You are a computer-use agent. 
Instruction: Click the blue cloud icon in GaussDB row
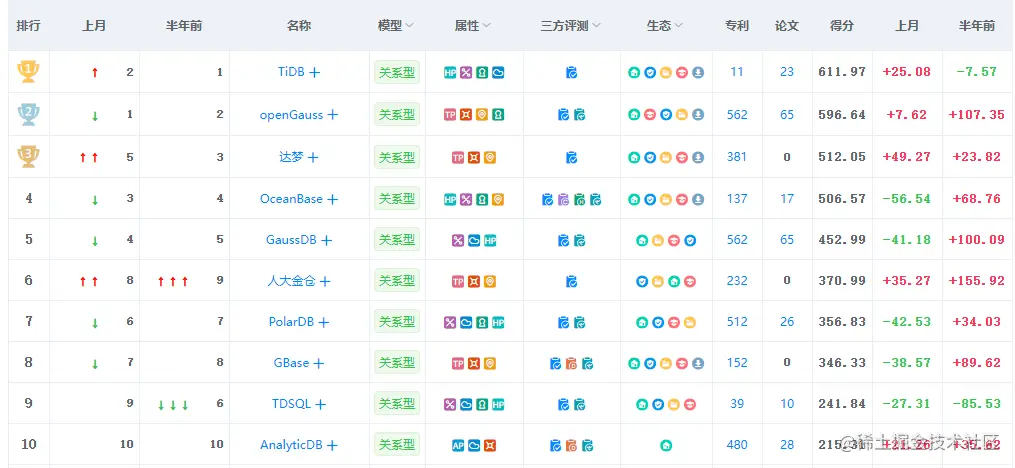474,240
